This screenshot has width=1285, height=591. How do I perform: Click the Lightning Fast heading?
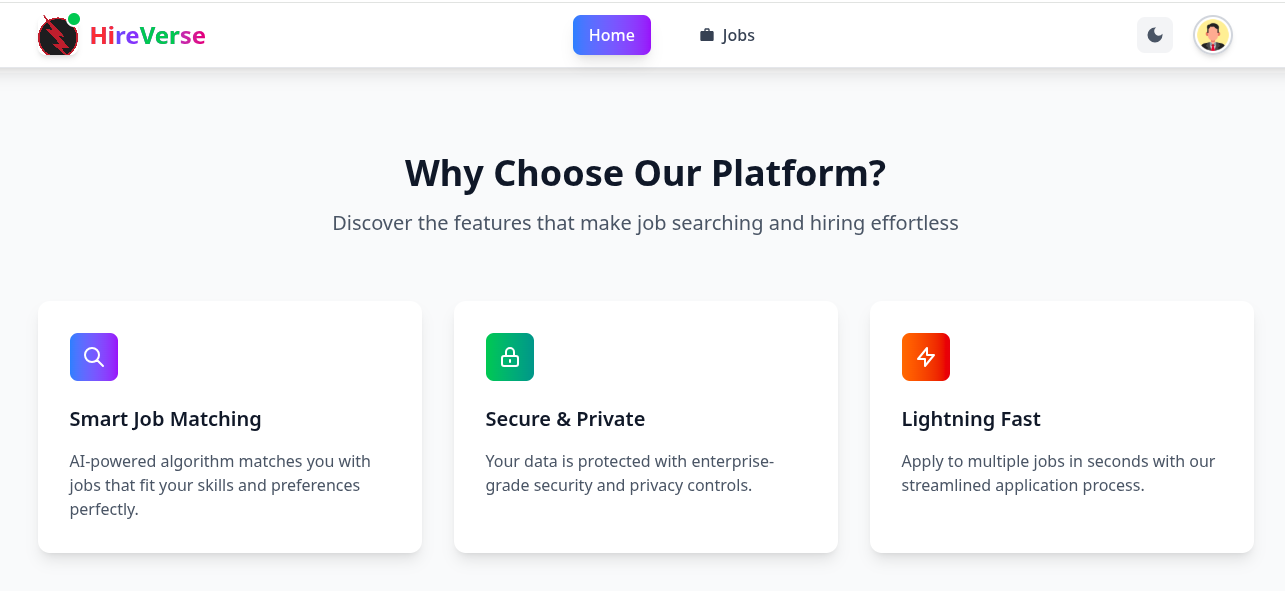pyautogui.click(x=971, y=419)
